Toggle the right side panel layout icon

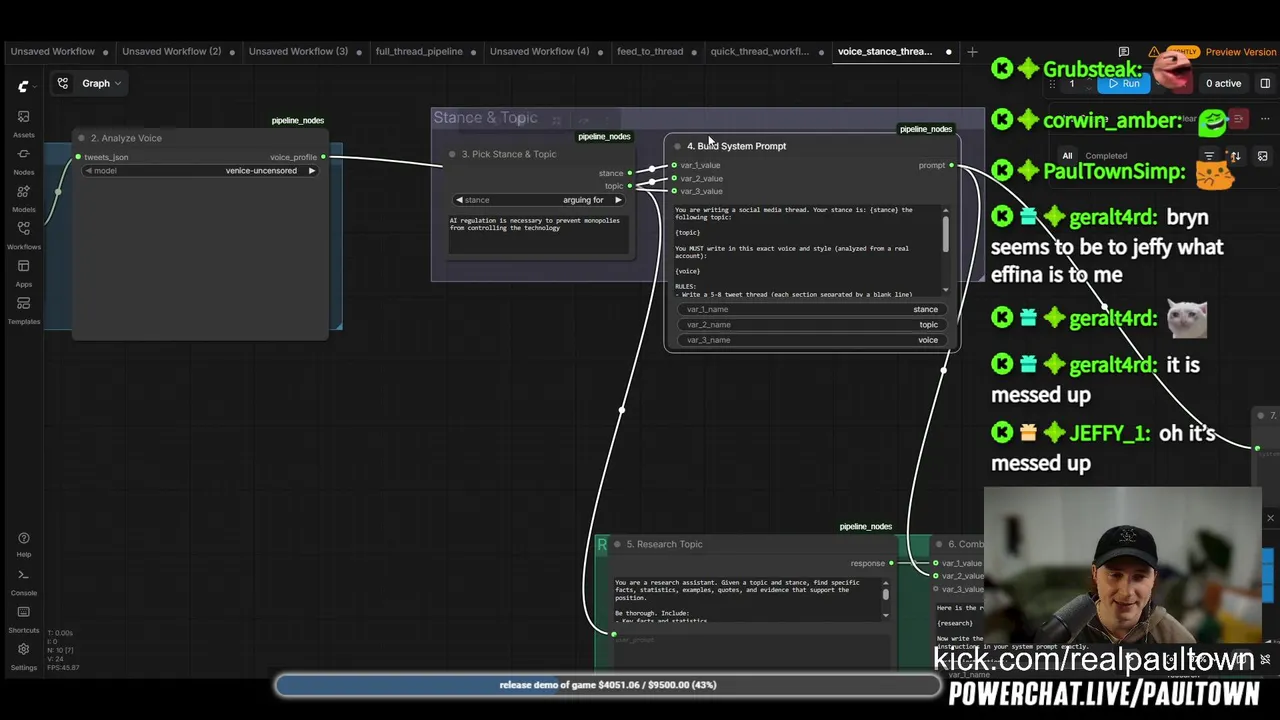(1265, 83)
